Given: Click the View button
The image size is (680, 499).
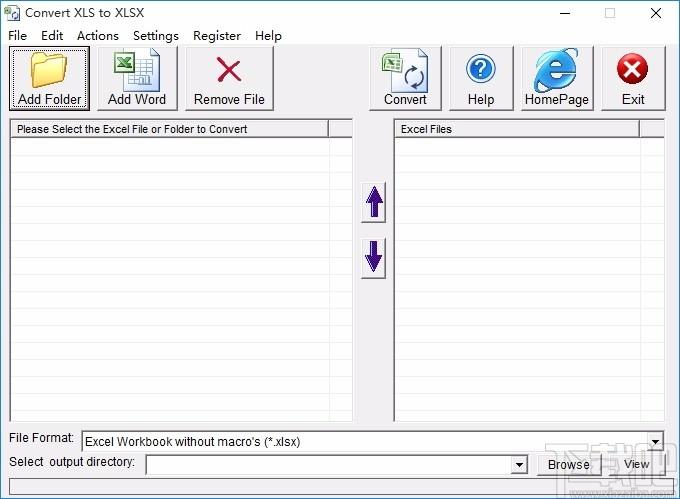Looking at the screenshot, I should pos(636,464).
